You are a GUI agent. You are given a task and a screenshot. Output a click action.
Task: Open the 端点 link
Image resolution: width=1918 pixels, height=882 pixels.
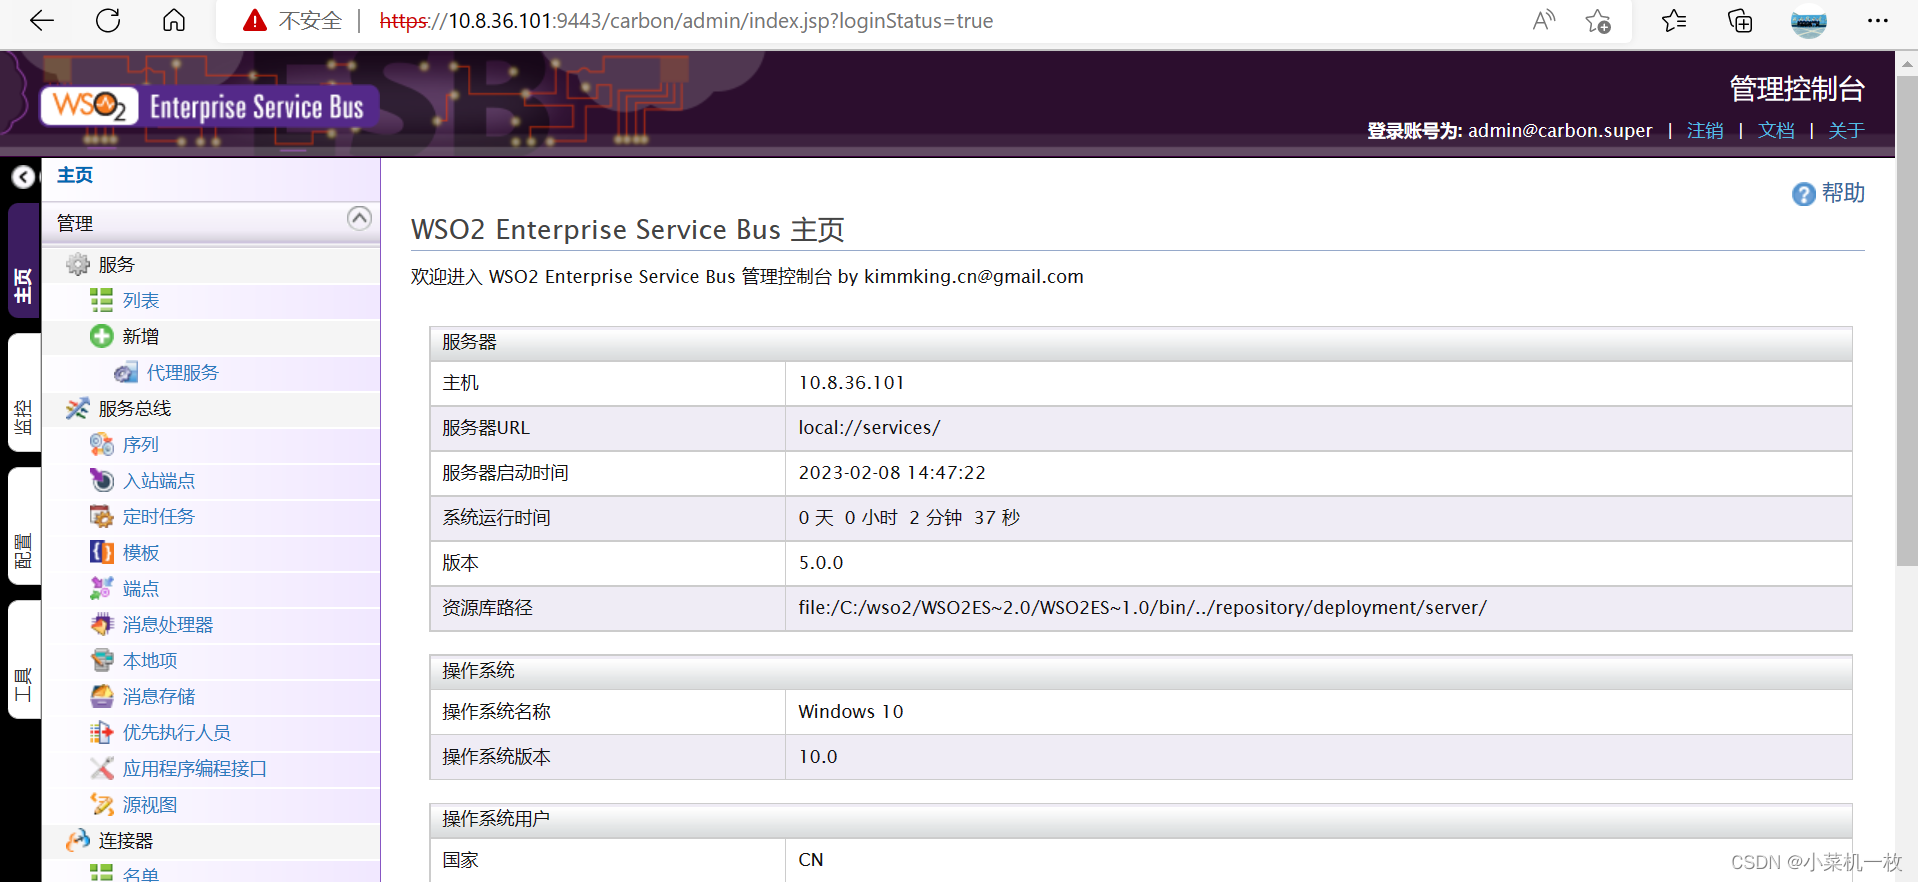(141, 589)
